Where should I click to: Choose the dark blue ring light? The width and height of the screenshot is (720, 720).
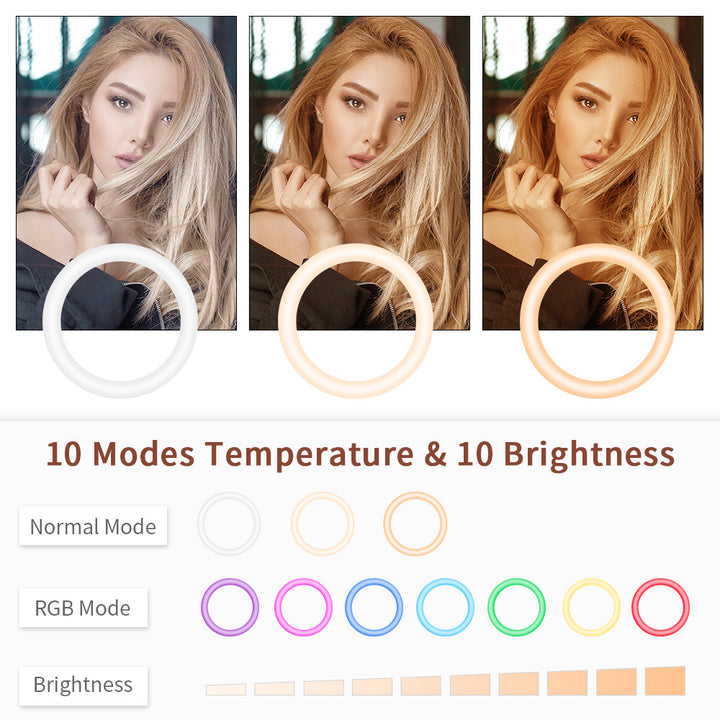point(374,607)
